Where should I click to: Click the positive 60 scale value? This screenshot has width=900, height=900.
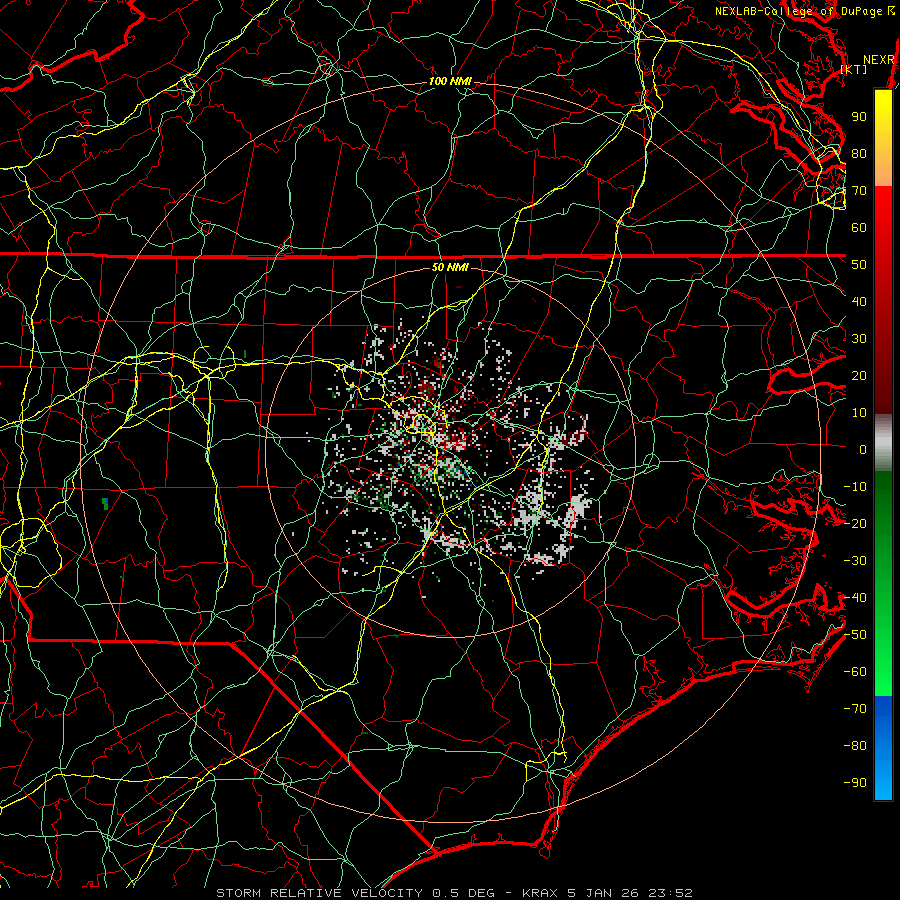pyautogui.click(x=859, y=227)
